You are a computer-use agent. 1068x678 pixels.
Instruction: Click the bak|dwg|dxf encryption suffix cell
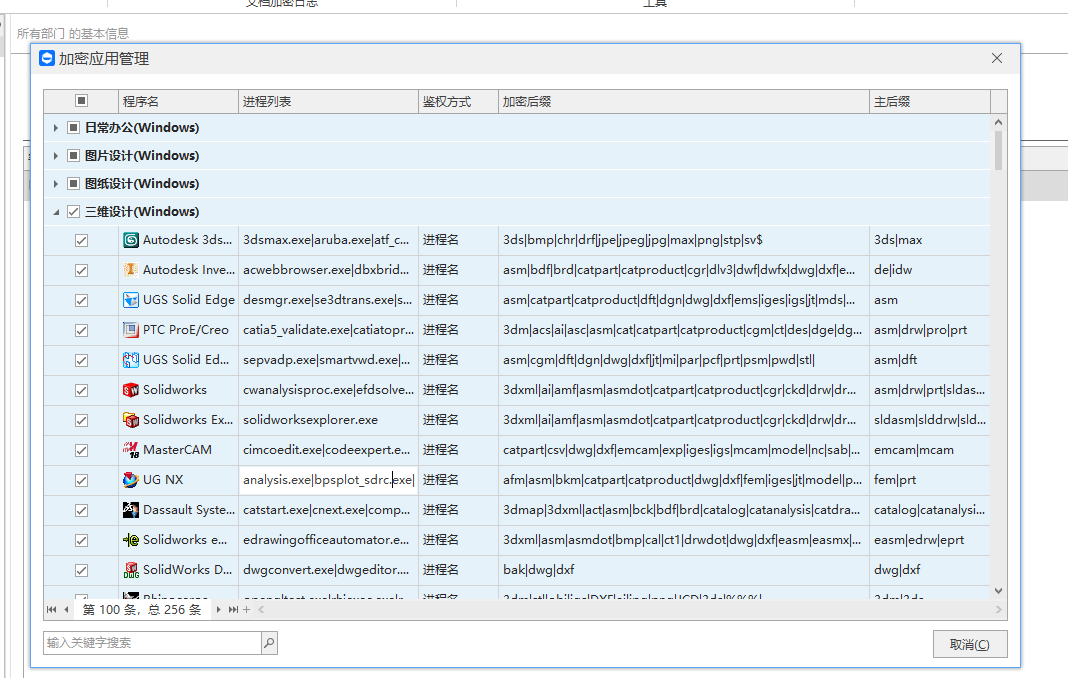684,570
